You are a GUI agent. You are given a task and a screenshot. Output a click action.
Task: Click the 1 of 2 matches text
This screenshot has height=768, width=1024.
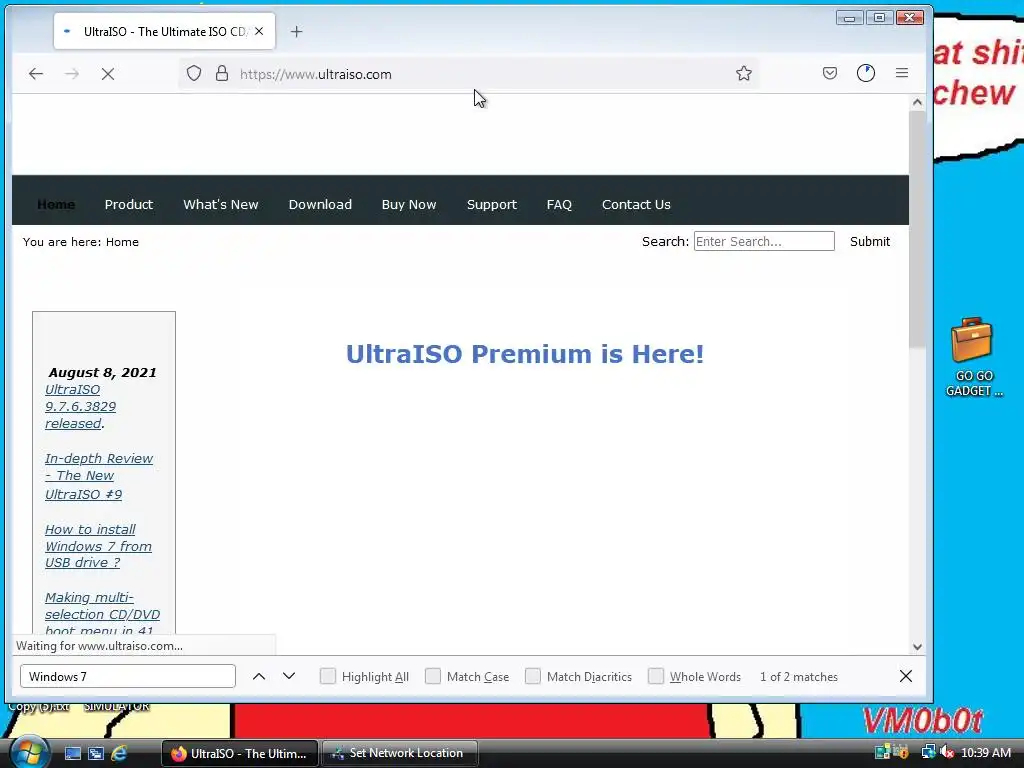(799, 677)
